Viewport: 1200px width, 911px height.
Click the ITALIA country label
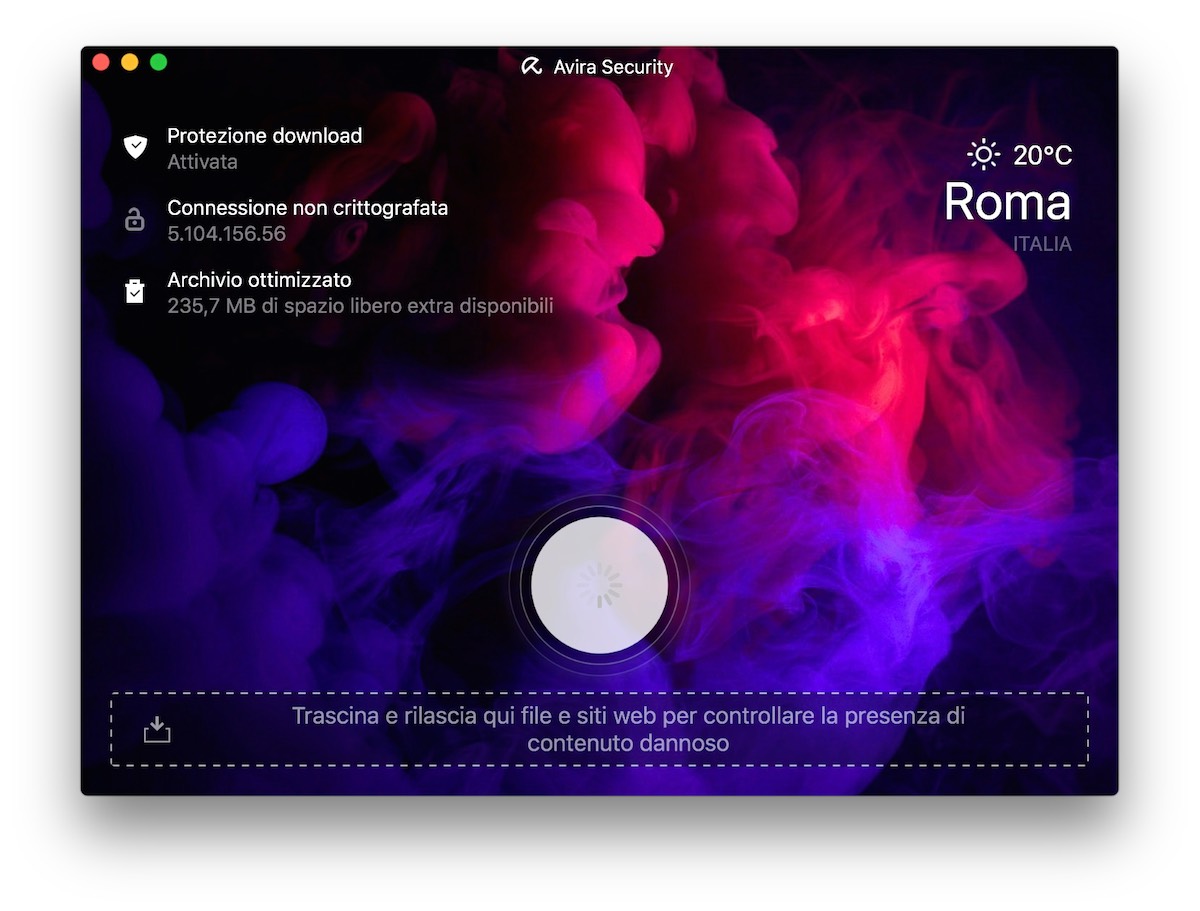coord(1042,243)
